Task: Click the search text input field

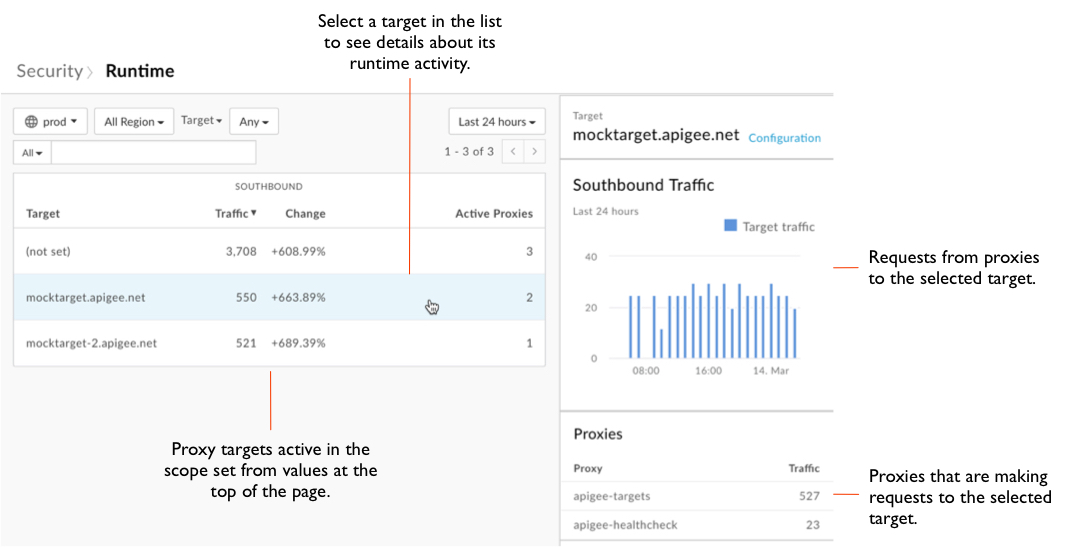Action: (153, 153)
